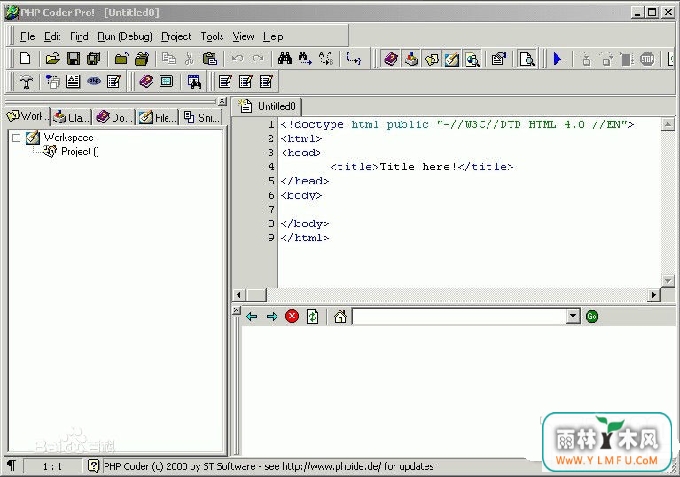
Task: Jump to matching brace icon
Action: 353,58
